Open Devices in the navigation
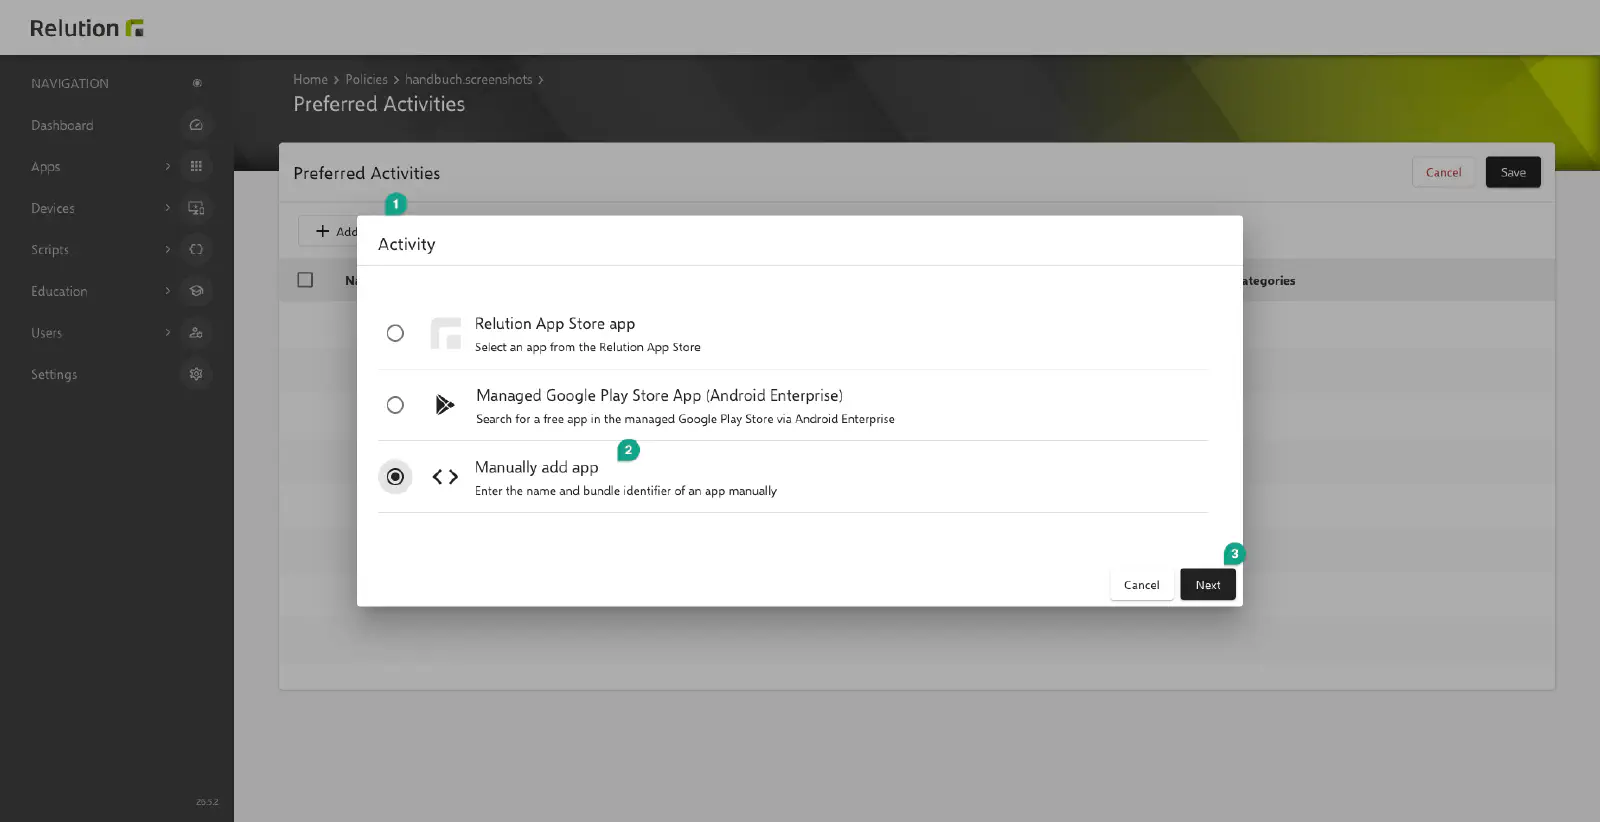Screen dimensions: 1600x822 tap(53, 208)
